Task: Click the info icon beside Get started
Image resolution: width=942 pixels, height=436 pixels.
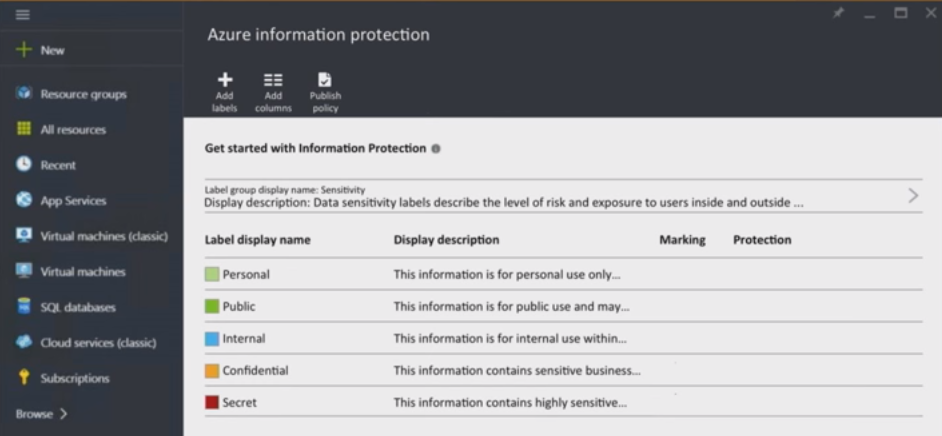Action: coord(436,149)
